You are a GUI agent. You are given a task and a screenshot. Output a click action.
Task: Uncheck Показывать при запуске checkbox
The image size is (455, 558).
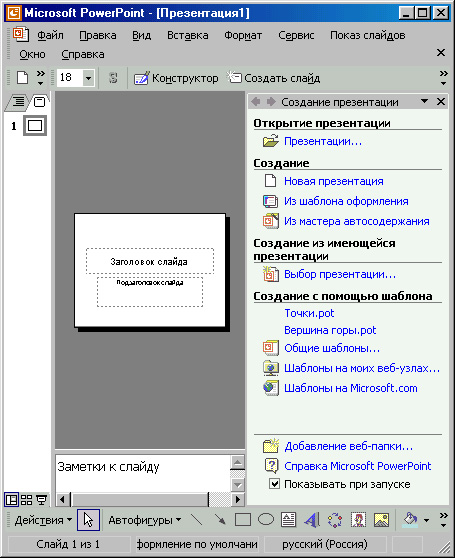coord(274,484)
